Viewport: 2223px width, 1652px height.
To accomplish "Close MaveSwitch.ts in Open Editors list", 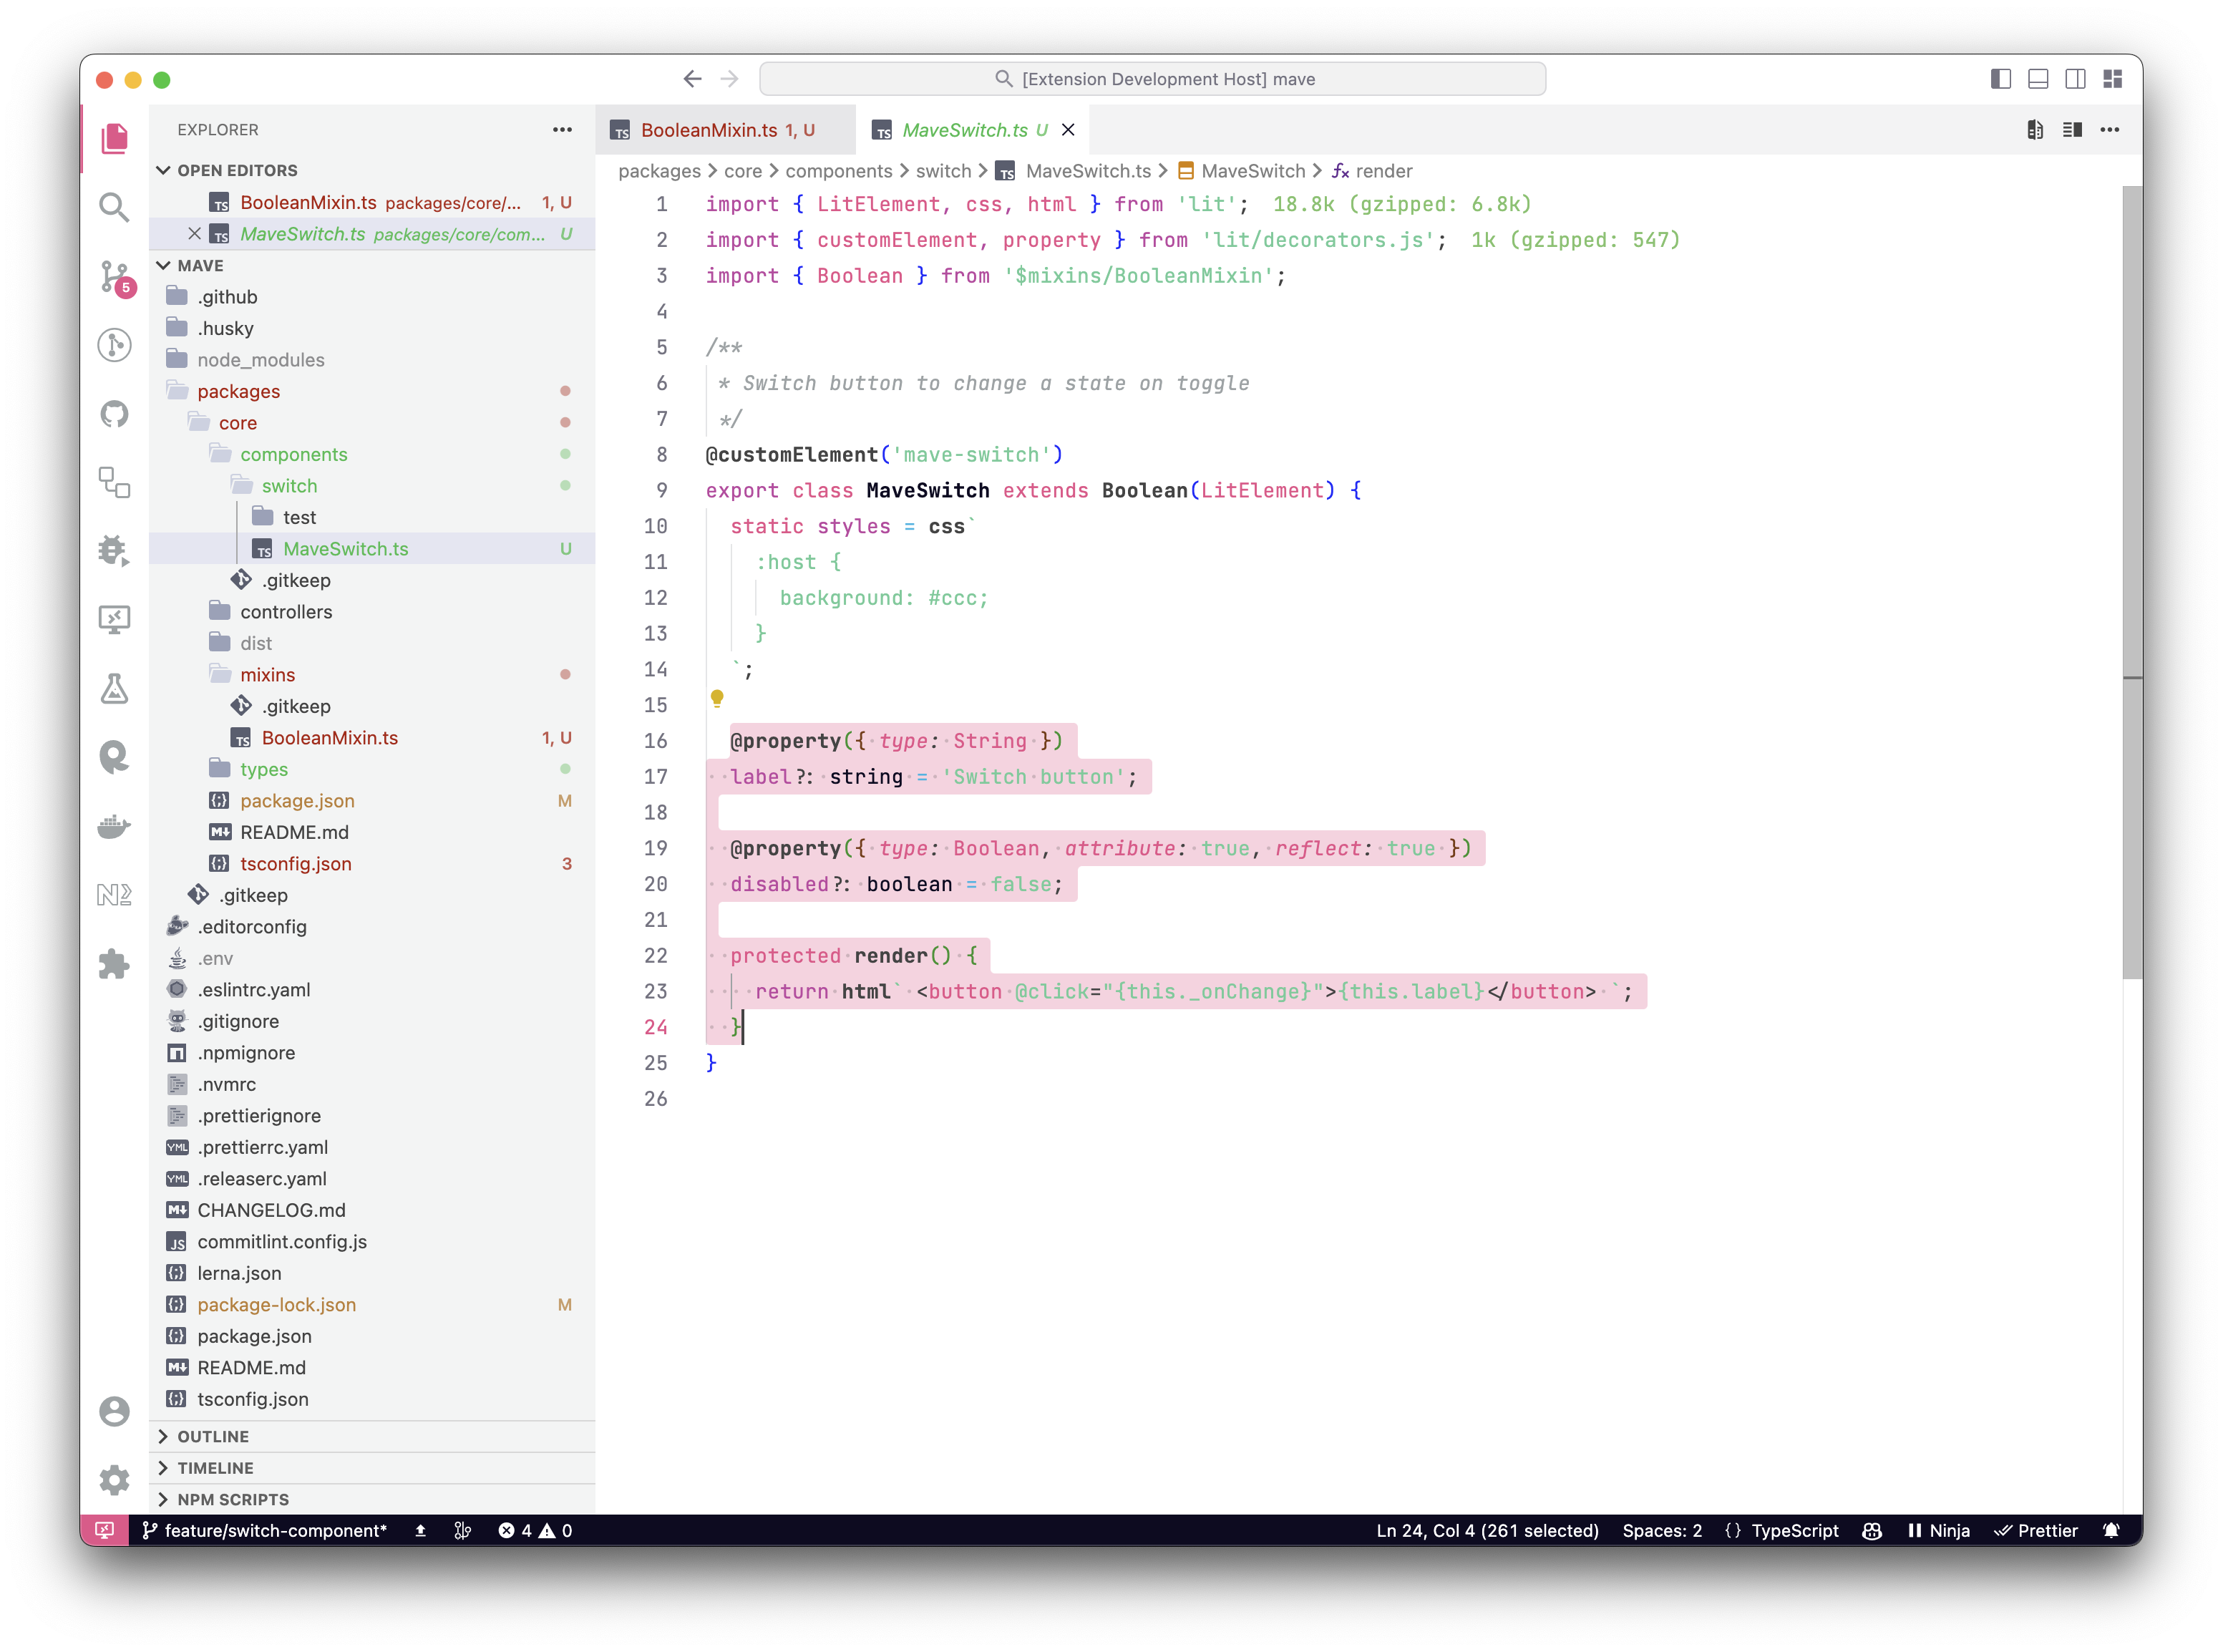I will pyautogui.click(x=194, y=233).
